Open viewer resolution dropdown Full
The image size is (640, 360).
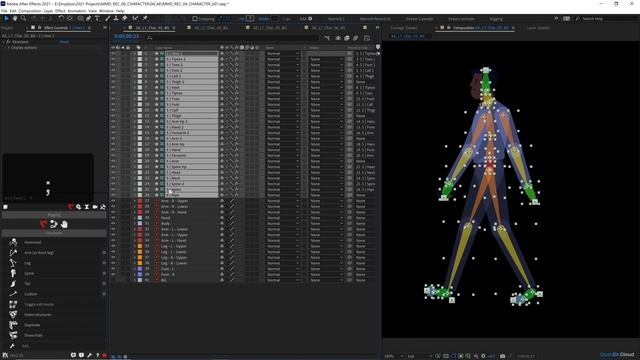pyautogui.click(x=419, y=356)
